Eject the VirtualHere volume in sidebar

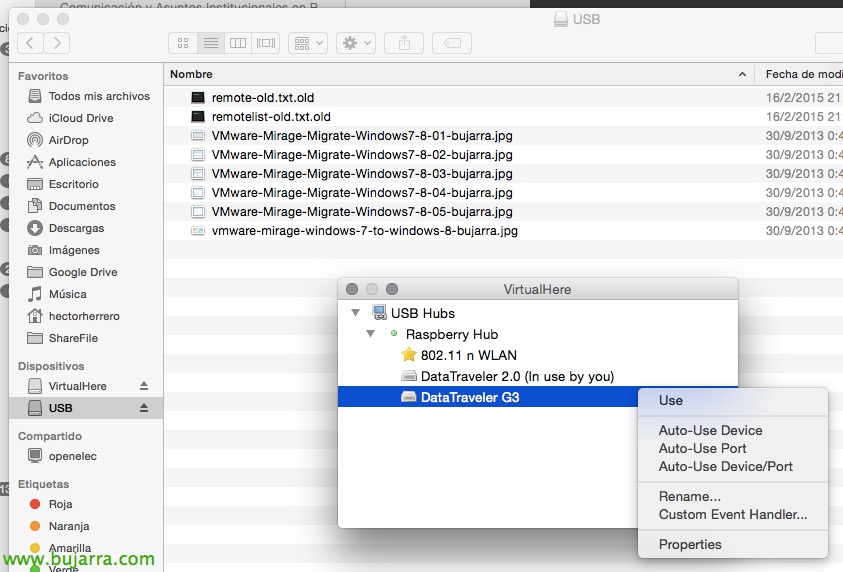click(x=143, y=386)
